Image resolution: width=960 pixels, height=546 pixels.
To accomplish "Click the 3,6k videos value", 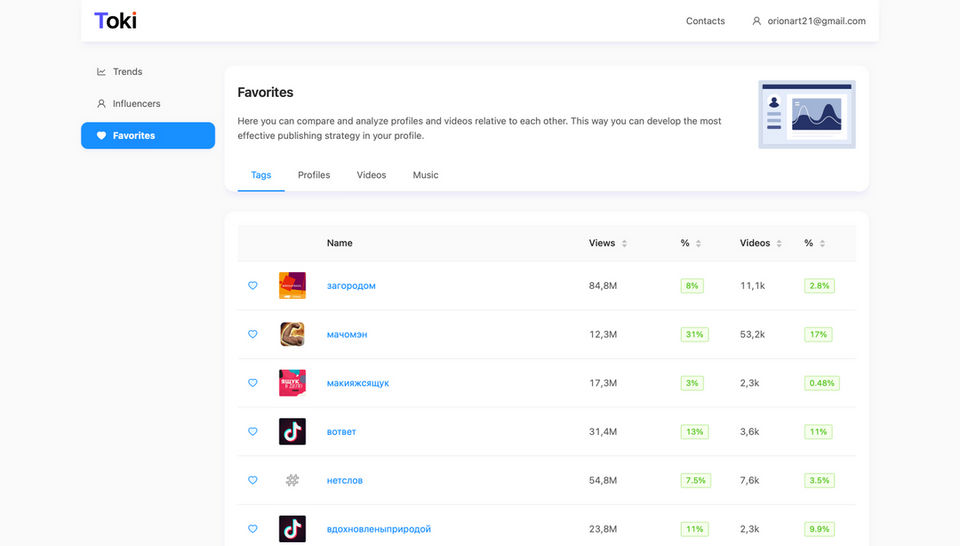I will coord(749,432).
